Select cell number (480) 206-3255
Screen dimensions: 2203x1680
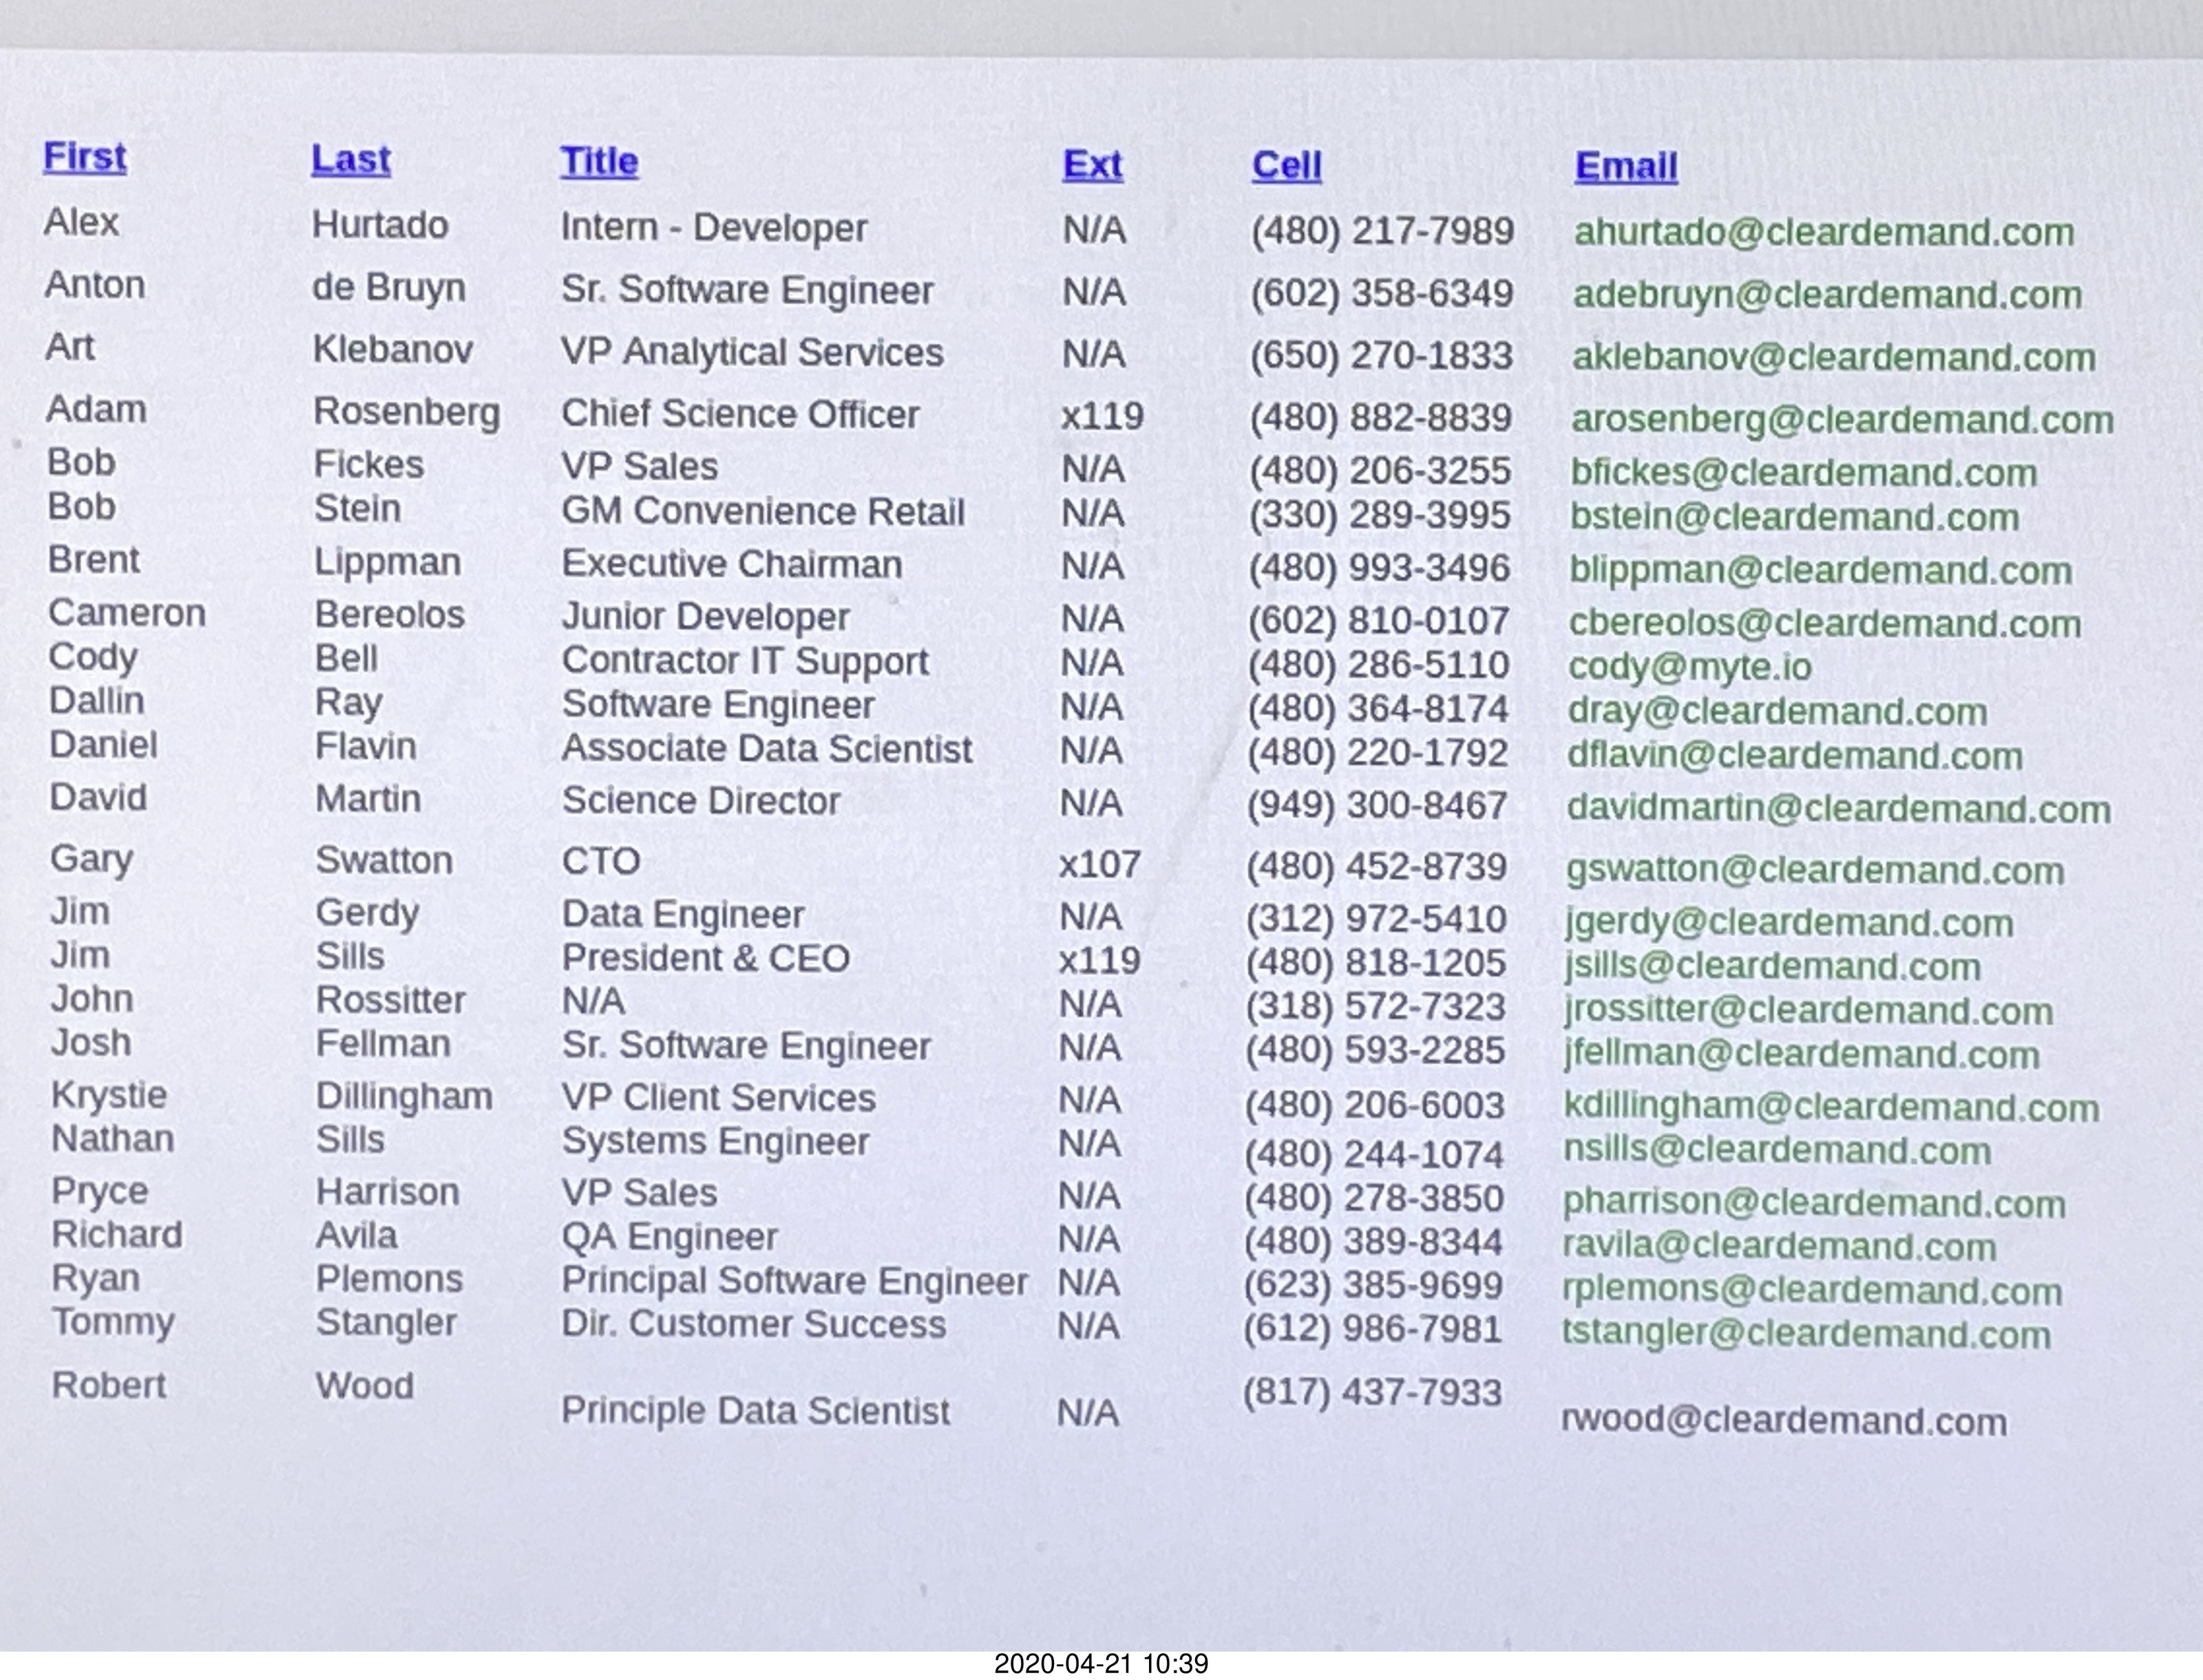click(1380, 471)
